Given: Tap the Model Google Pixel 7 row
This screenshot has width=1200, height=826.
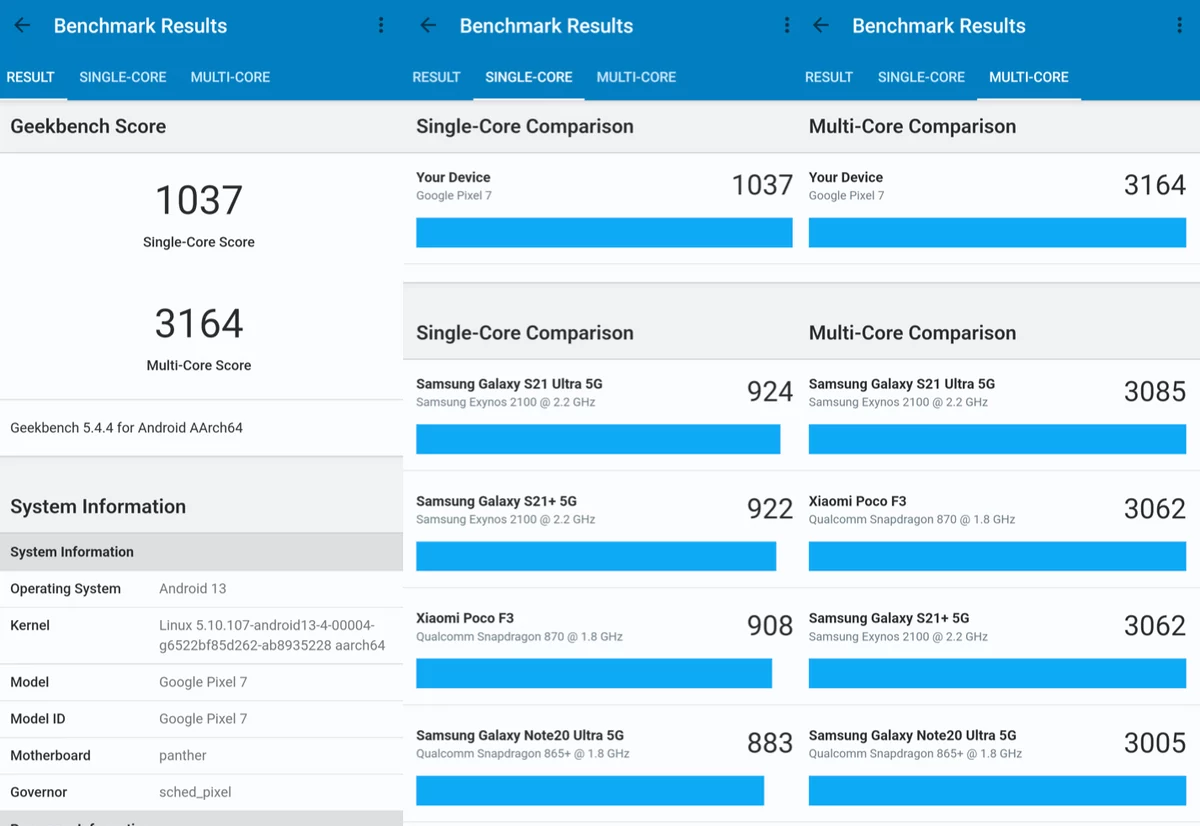Looking at the screenshot, I should coord(201,682).
